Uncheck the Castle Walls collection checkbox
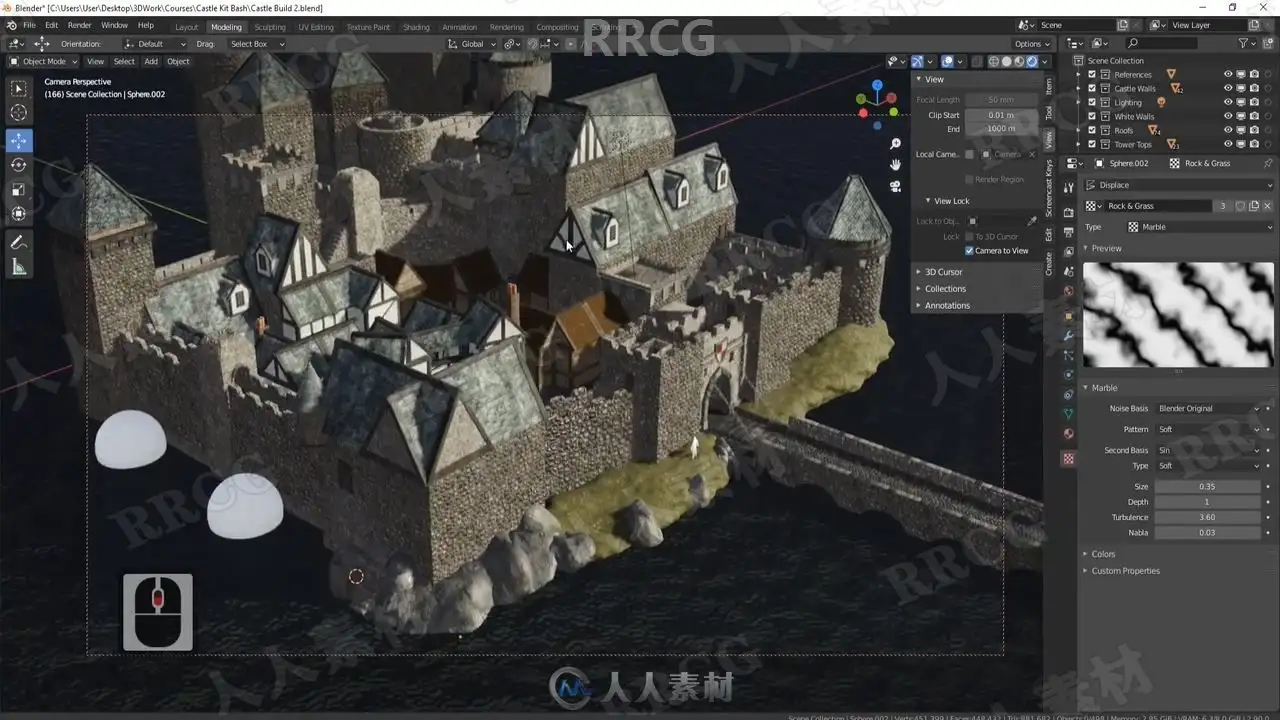 pyautogui.click(x=1092, y=88)
